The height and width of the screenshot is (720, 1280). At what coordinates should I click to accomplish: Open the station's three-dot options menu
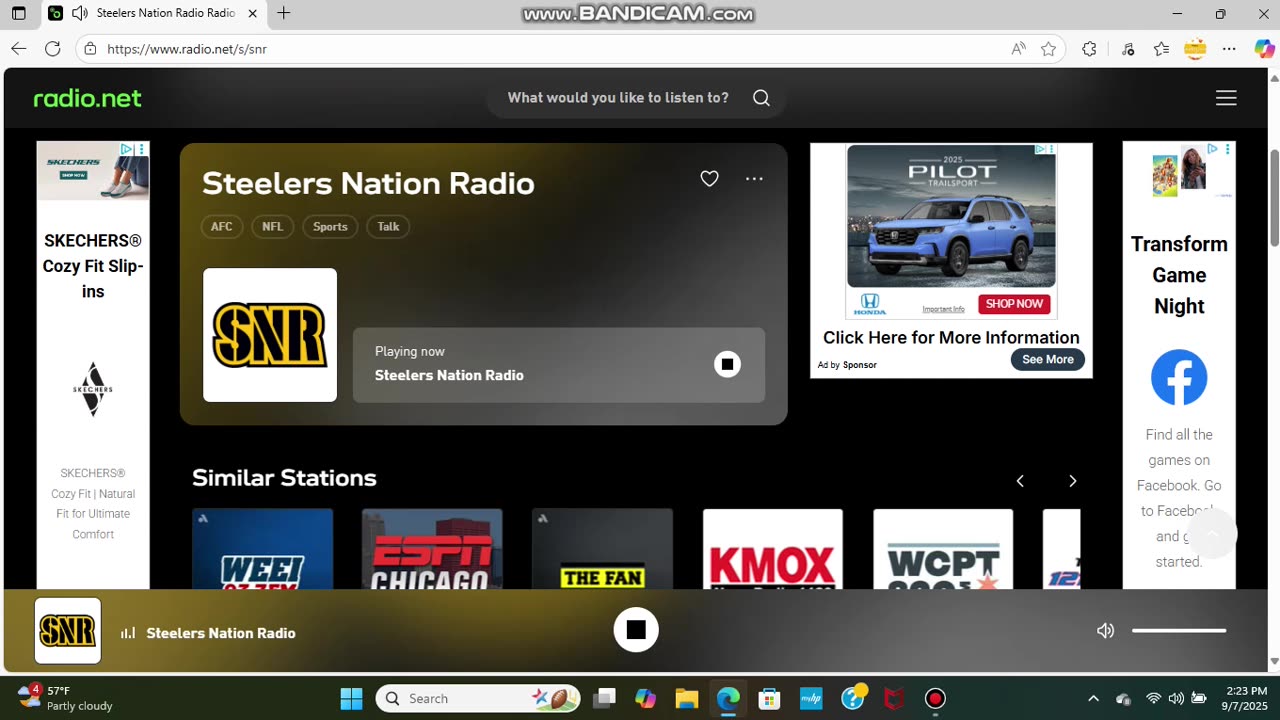coord(754,179)
